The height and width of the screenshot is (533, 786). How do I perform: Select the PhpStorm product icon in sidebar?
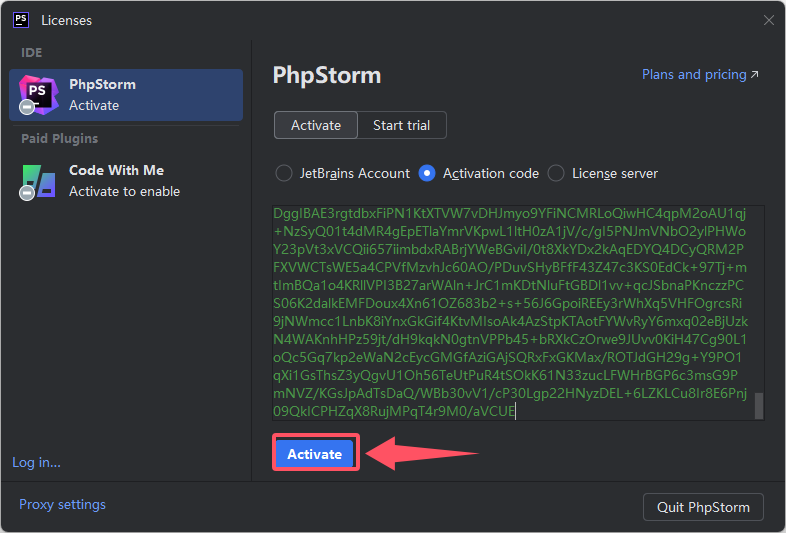[x=38, y=95]
